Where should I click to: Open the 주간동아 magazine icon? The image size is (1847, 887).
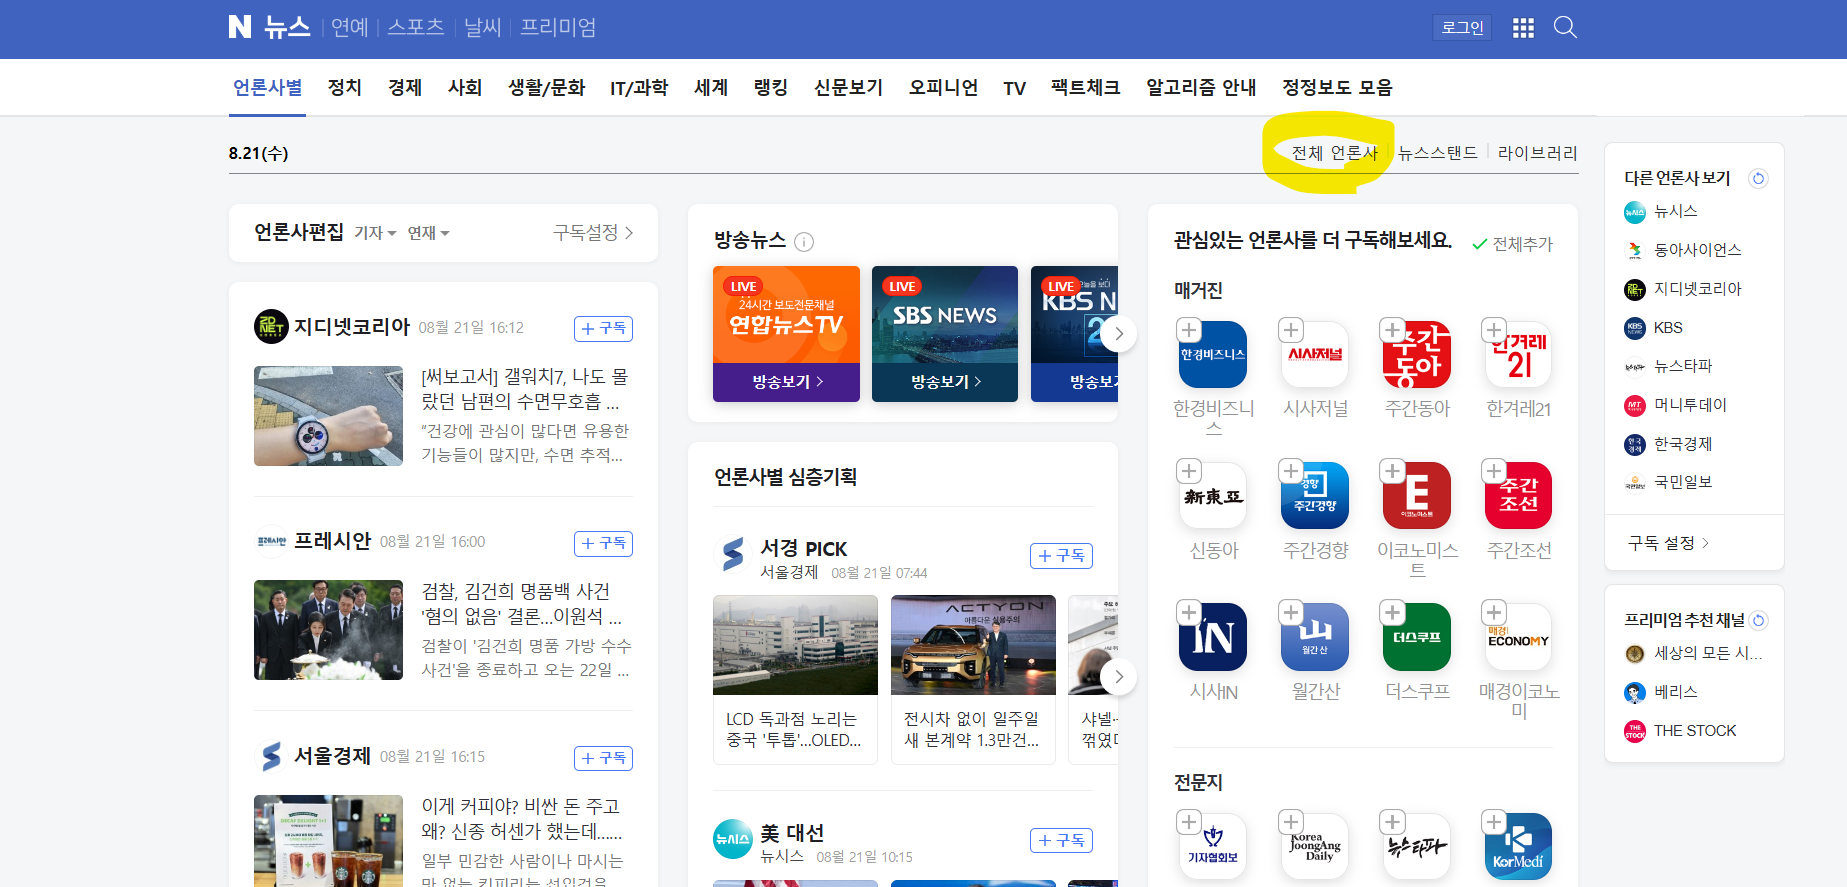[x=1417, y=354]
